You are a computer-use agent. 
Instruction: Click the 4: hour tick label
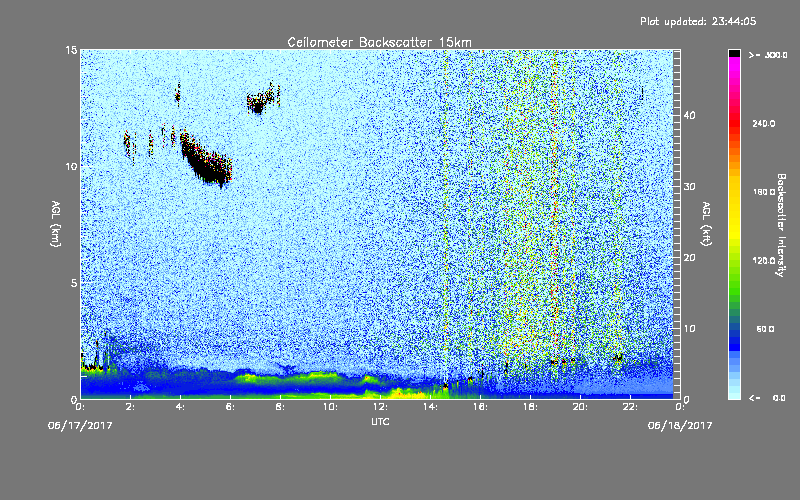point(180,407)
